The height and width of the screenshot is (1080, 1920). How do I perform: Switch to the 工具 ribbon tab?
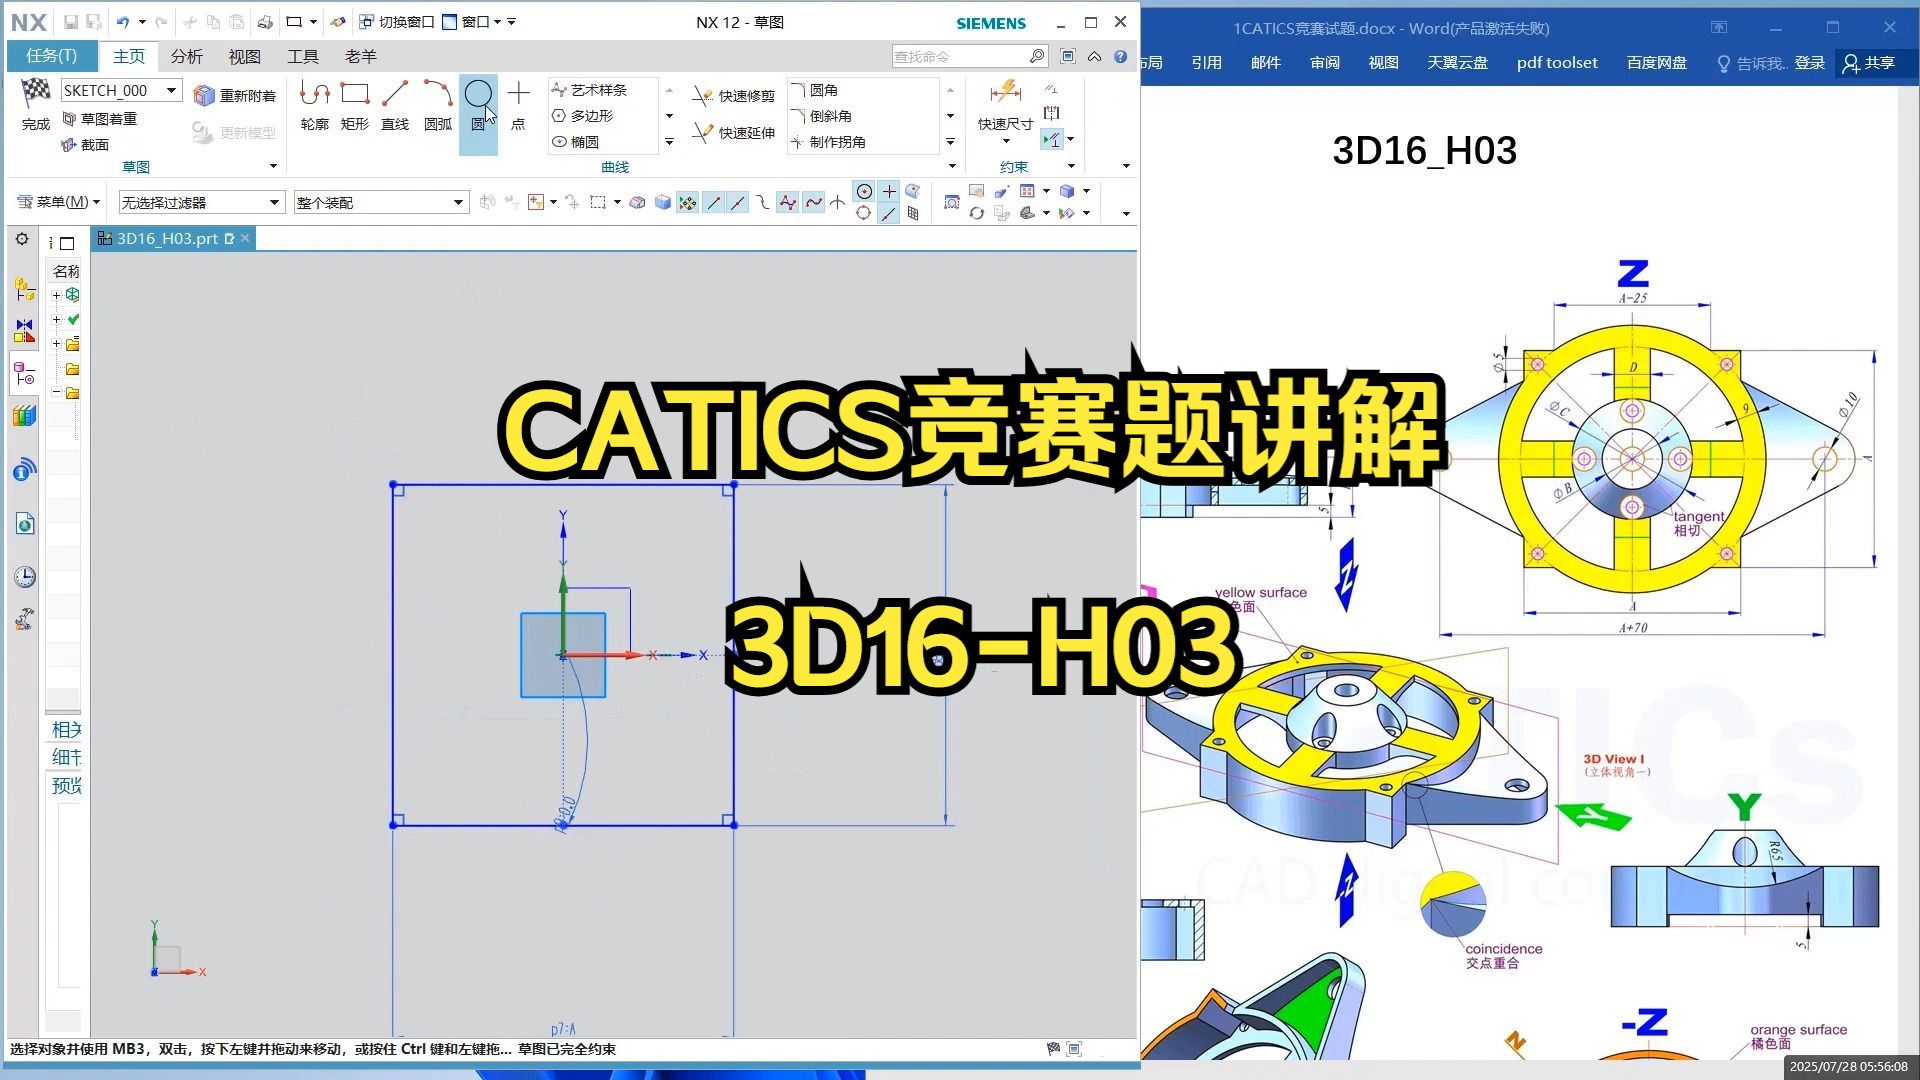(x=303, y=56)
